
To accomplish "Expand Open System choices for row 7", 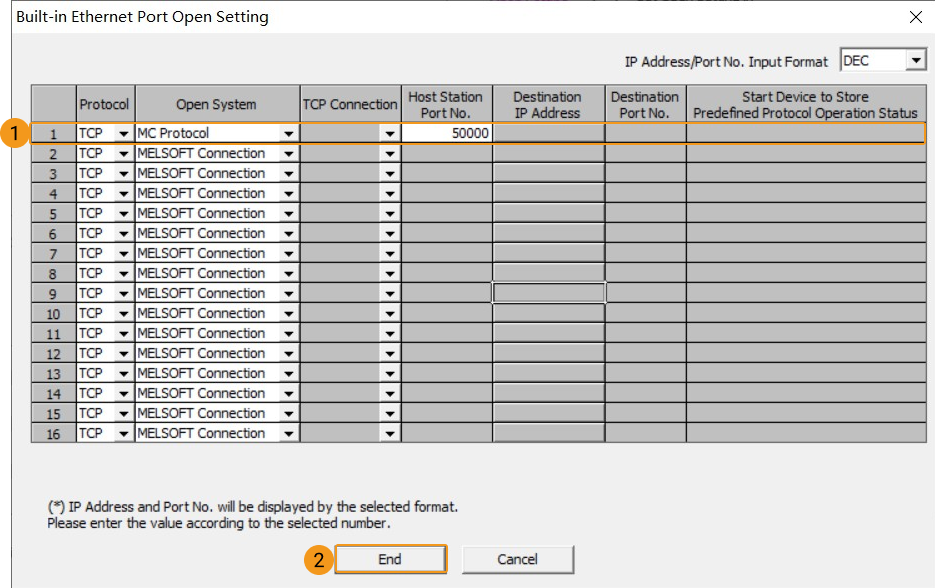I will 288,253.
